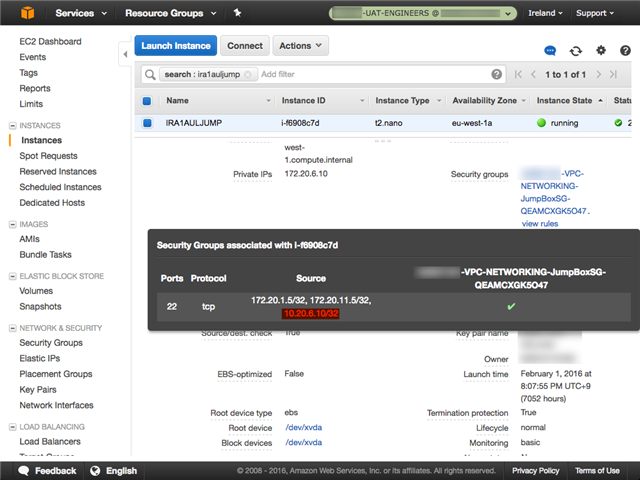Open Events in the sidebar

33,57
